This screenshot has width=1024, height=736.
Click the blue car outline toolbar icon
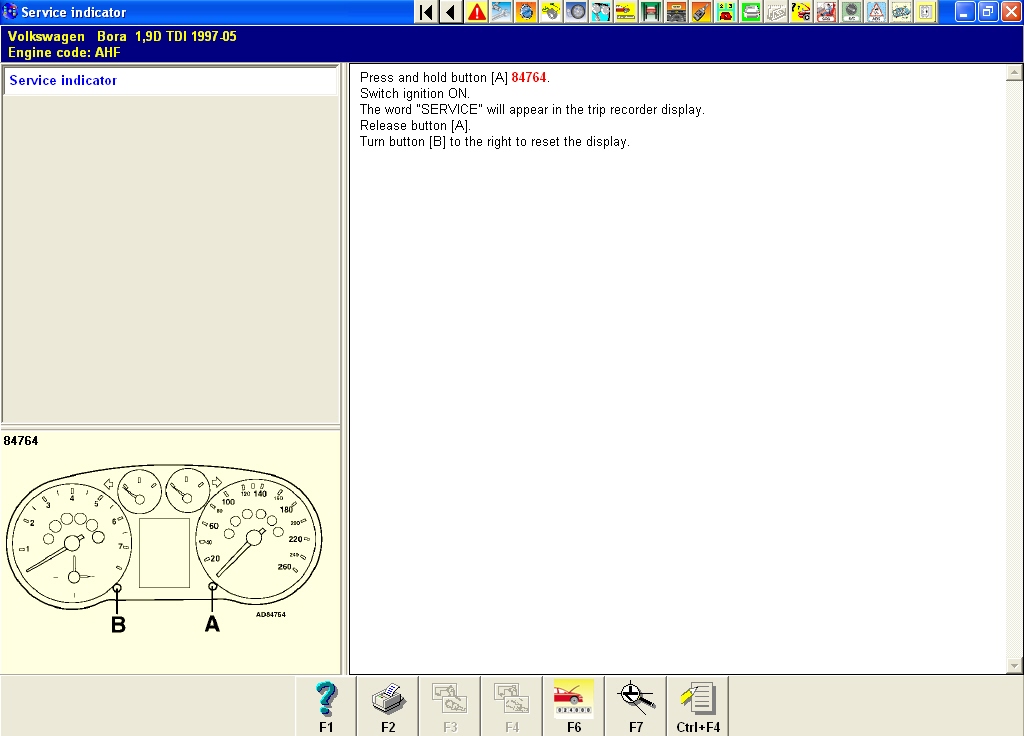(901, 12)
